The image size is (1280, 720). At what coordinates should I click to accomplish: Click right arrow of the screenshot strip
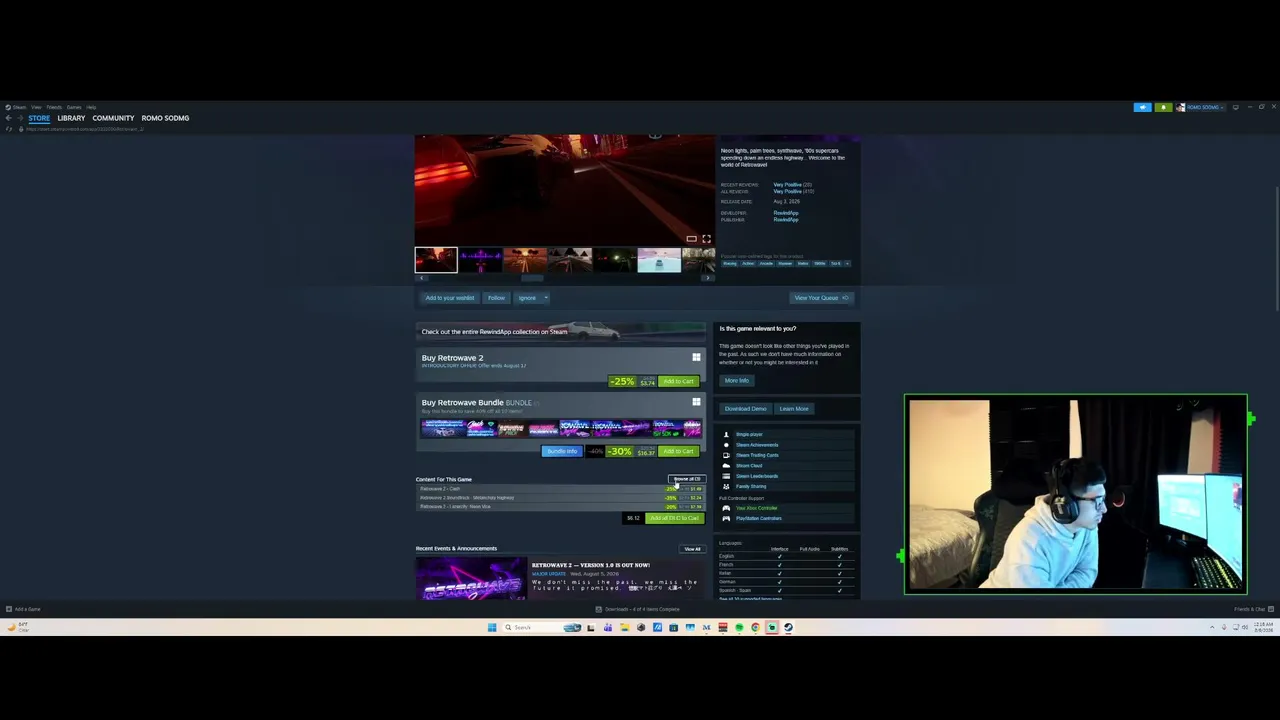(x=708, y=278)
